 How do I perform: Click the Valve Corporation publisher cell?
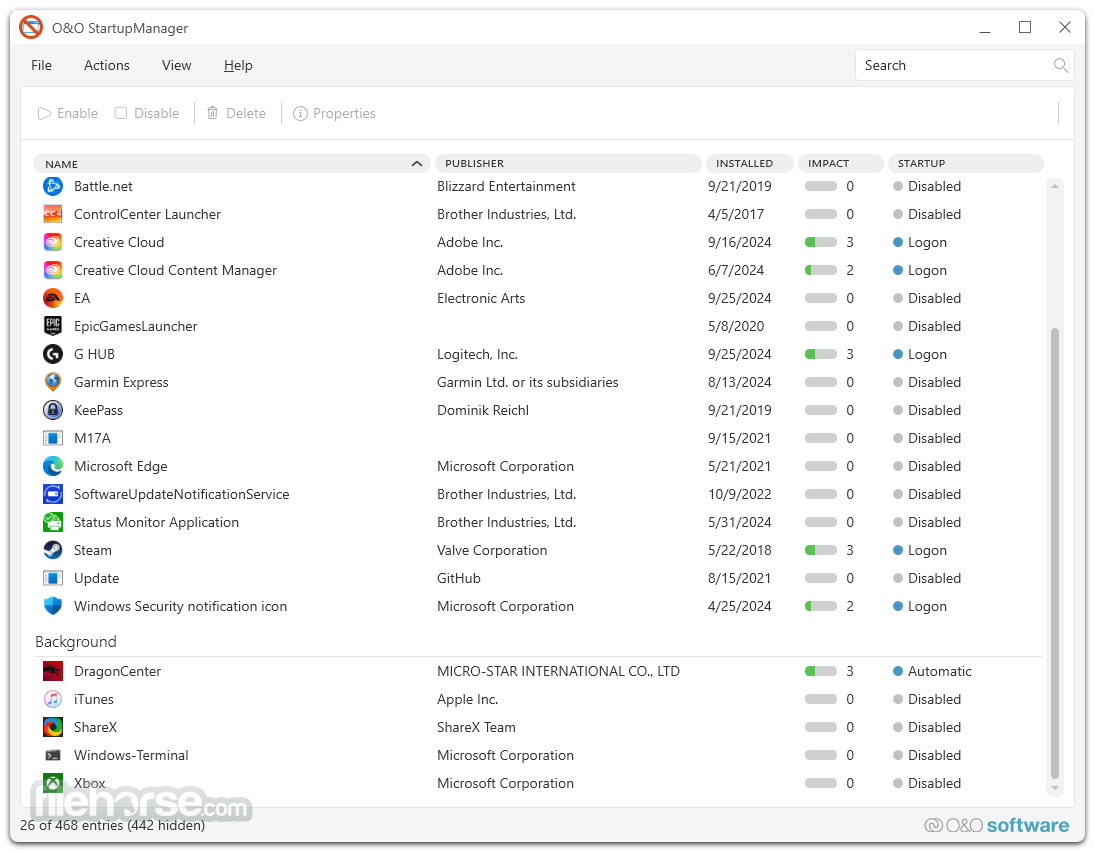pyautogui.click(x=492, y=550)
